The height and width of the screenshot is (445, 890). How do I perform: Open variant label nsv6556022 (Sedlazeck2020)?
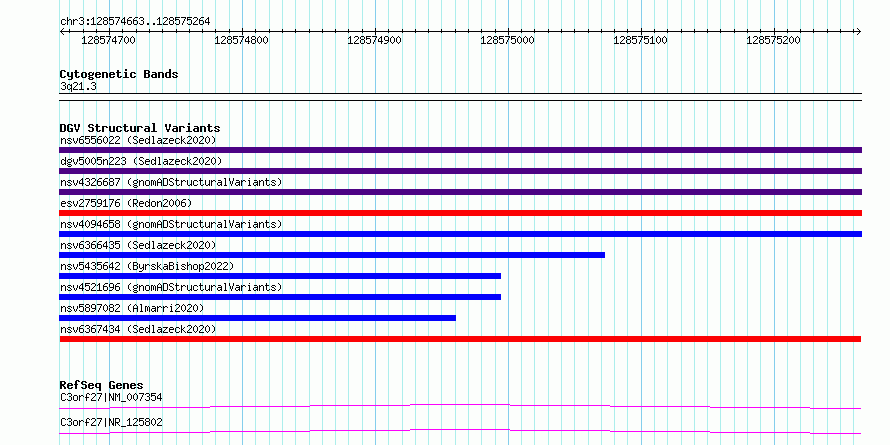pyautogui.click(x=138, y=140)
